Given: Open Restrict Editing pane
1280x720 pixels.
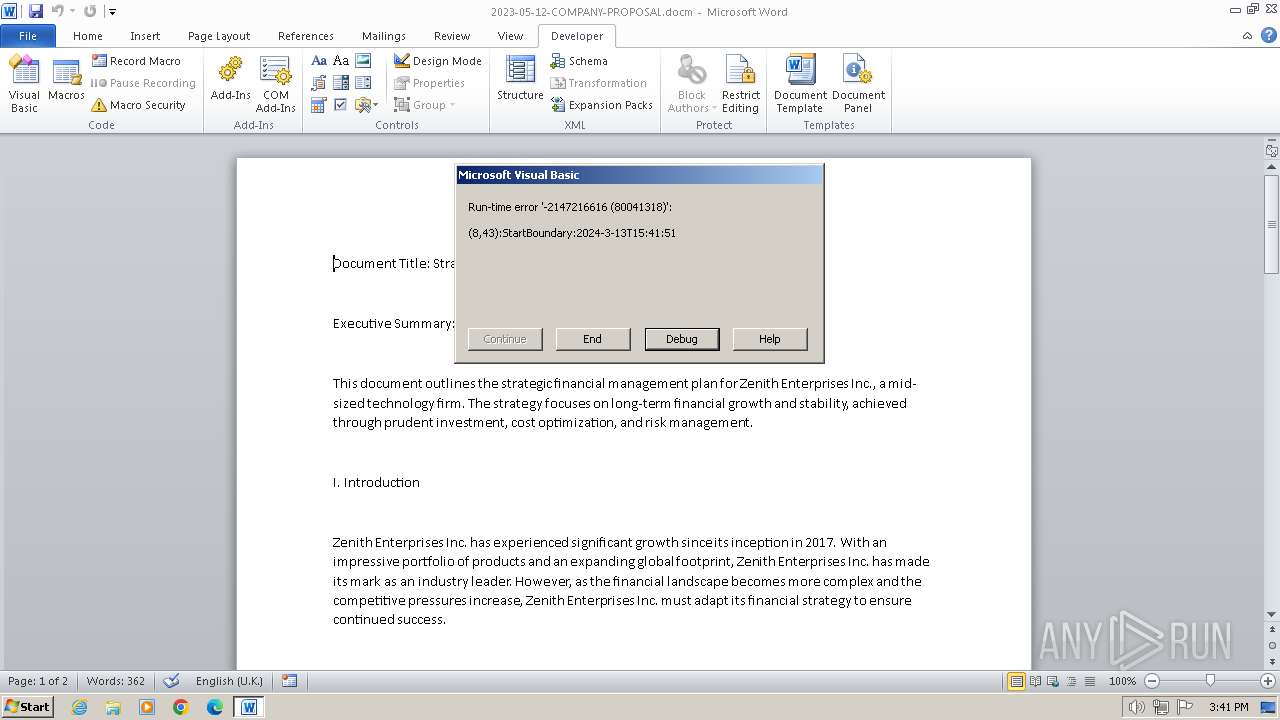Looking at the screenshot, I should pyautogui.click(x=741, y=84).
